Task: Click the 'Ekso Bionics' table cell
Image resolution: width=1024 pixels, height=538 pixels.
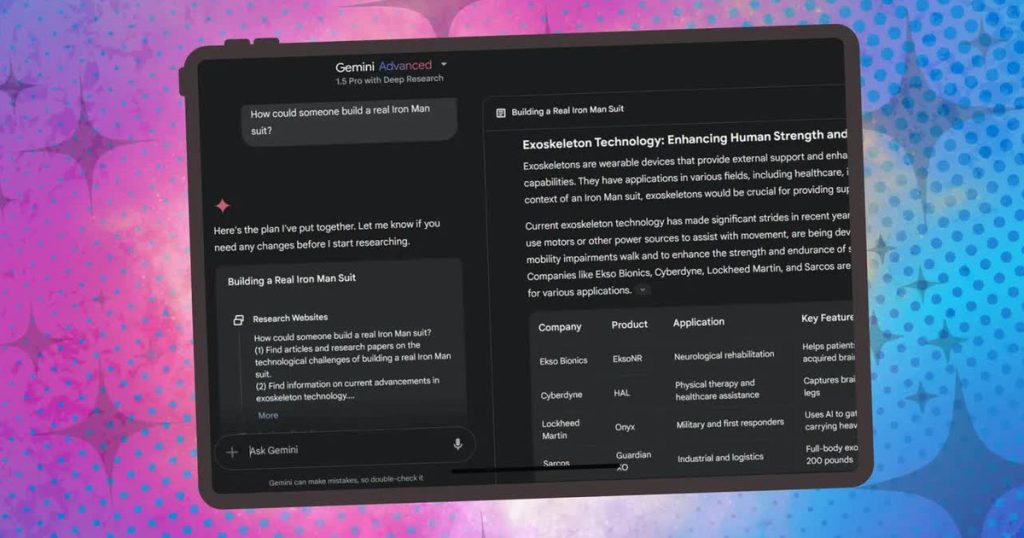Action: 563,360
